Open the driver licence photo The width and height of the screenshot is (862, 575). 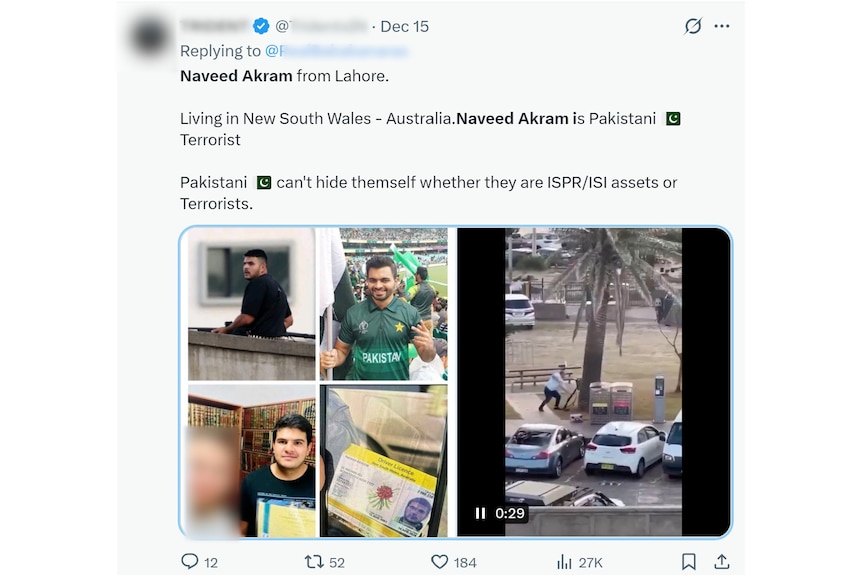tap(384, 461)
